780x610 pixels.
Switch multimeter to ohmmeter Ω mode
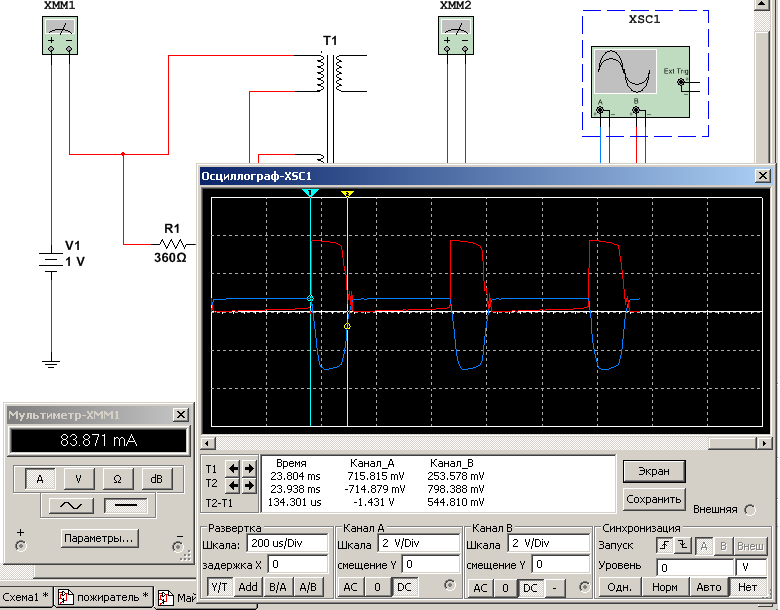coord(117,479)
